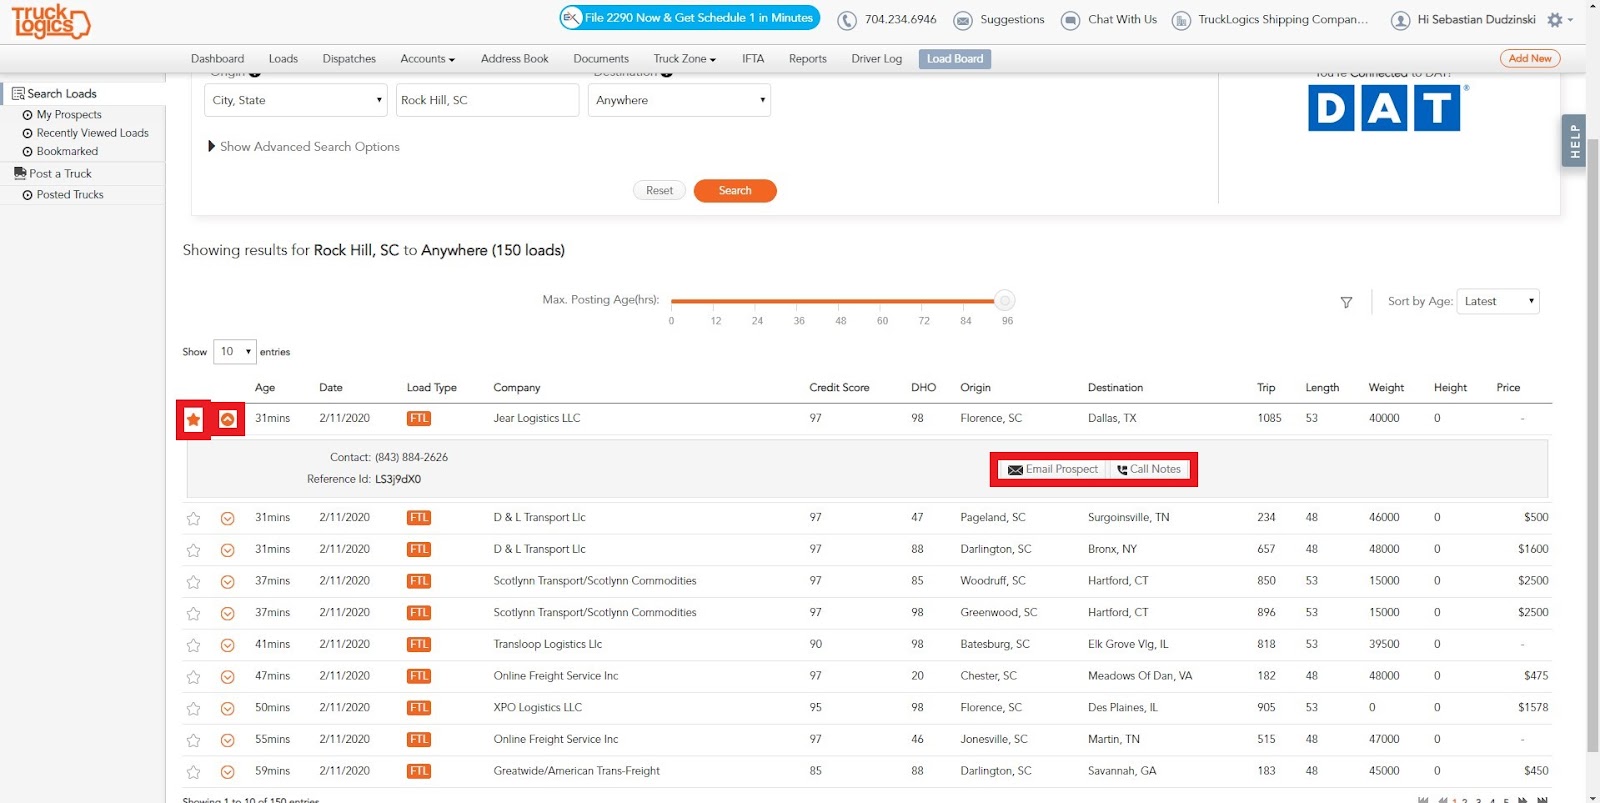Click the FTL badge for XPO Logistics LLC
This screenshot has width=1600, height=803.
pos(419,708)
